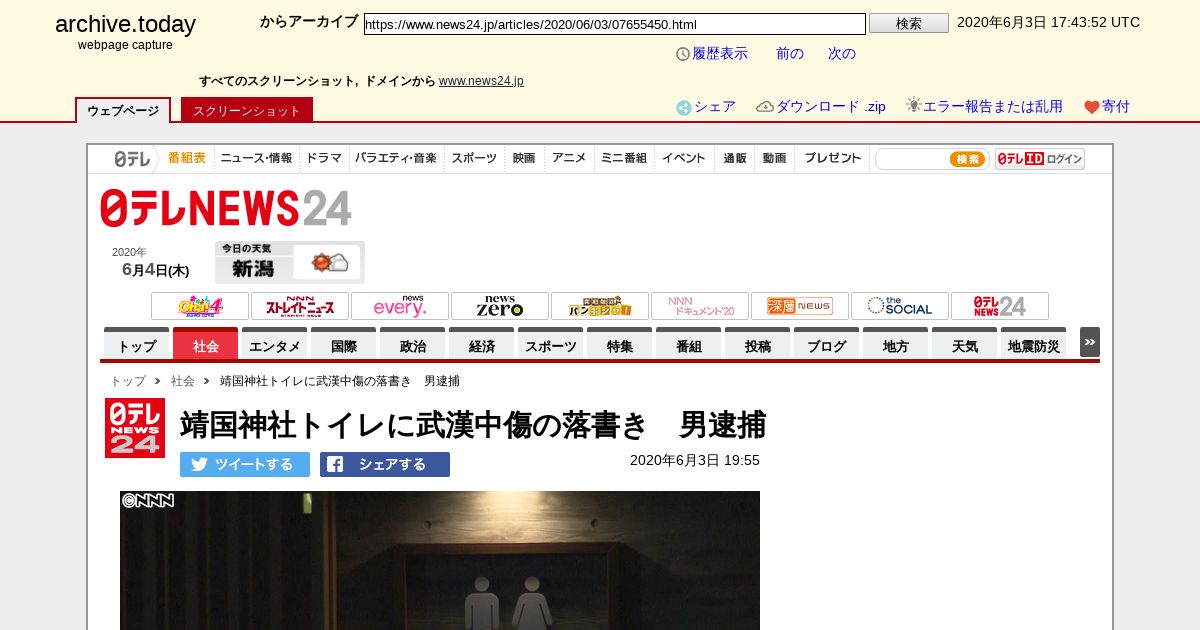Switch to the スクリーンショット tab
The image size is (1200, 630).
(x=247, y=110)
